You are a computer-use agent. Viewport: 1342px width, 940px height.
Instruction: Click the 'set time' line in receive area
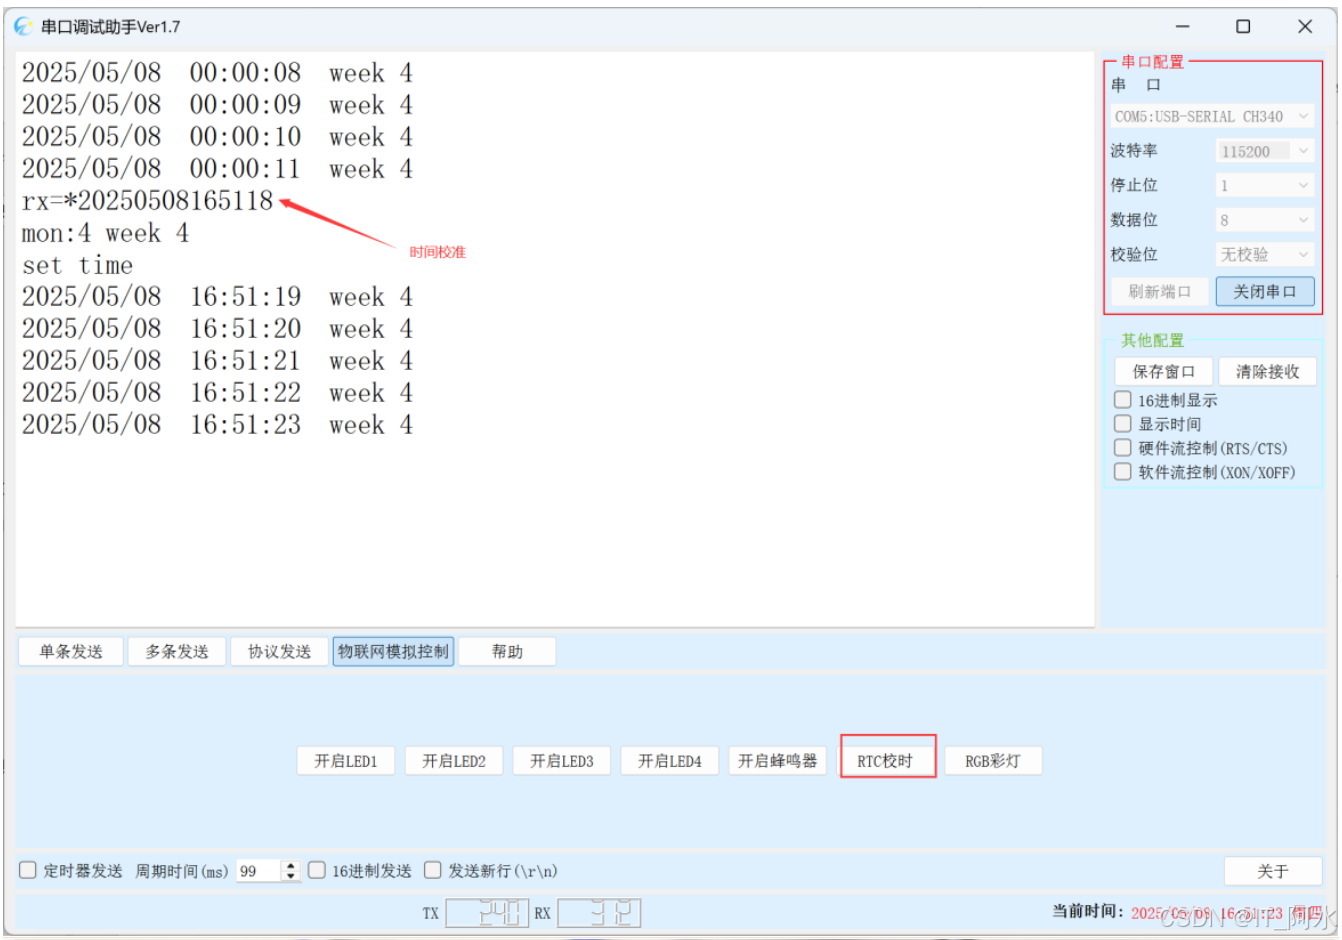[78, 266]
